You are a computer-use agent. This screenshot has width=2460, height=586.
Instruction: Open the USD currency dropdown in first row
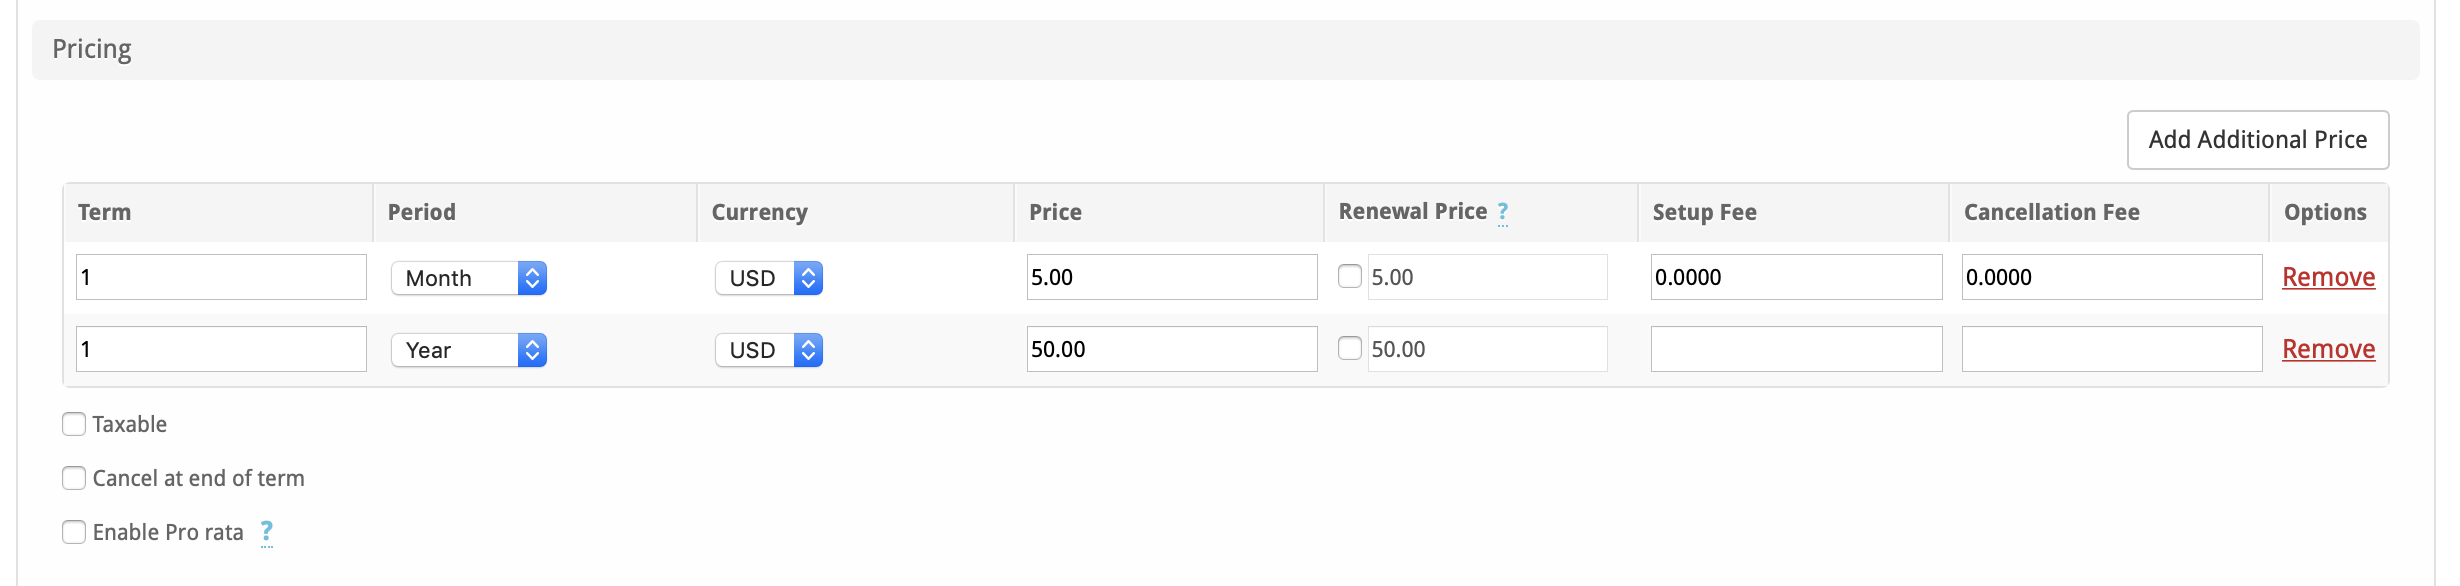769,278
